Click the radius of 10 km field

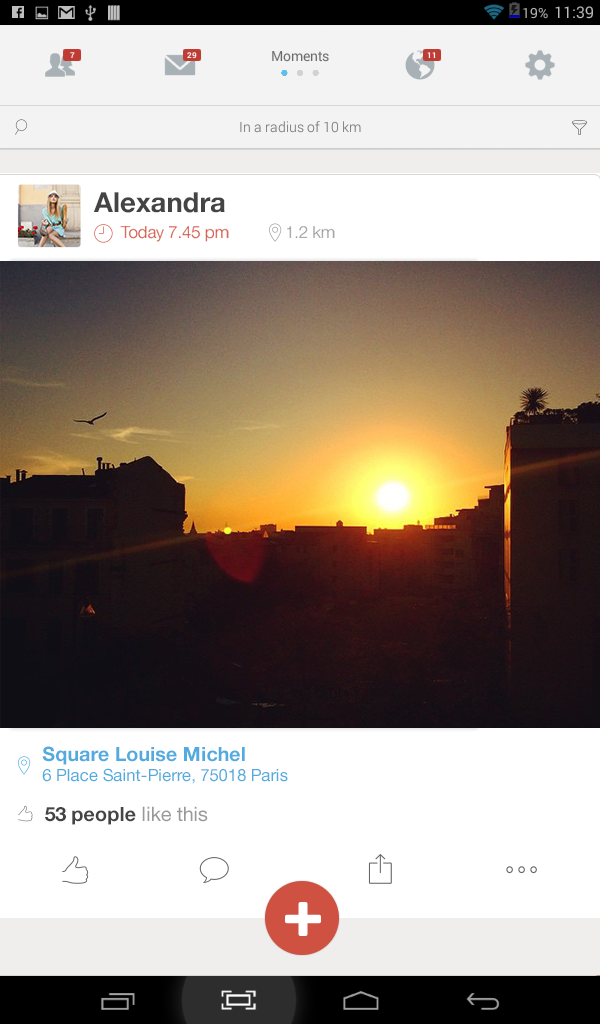coord(300,127)
